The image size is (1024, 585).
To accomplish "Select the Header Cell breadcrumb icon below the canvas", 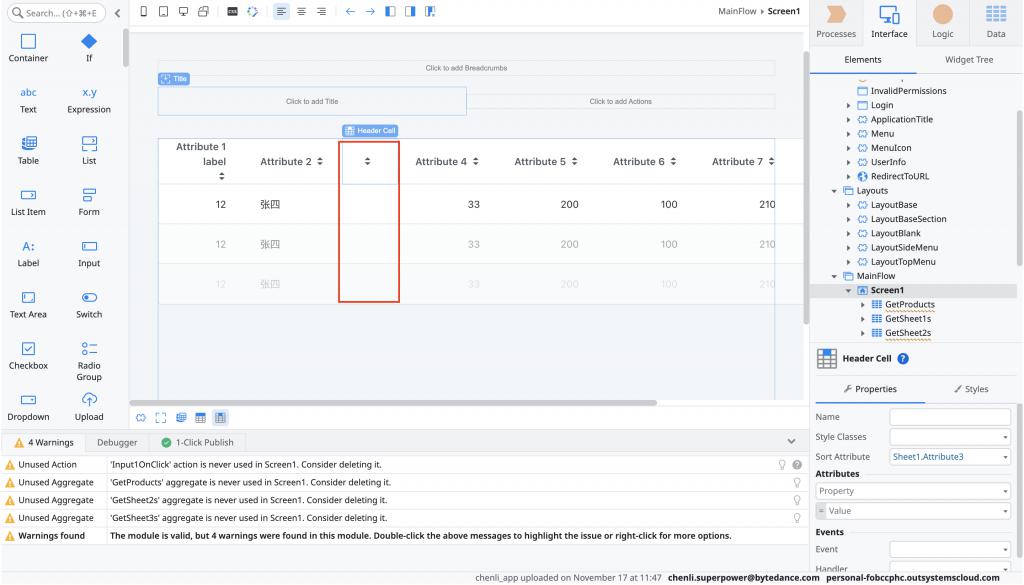I will (x=220, y=417).
